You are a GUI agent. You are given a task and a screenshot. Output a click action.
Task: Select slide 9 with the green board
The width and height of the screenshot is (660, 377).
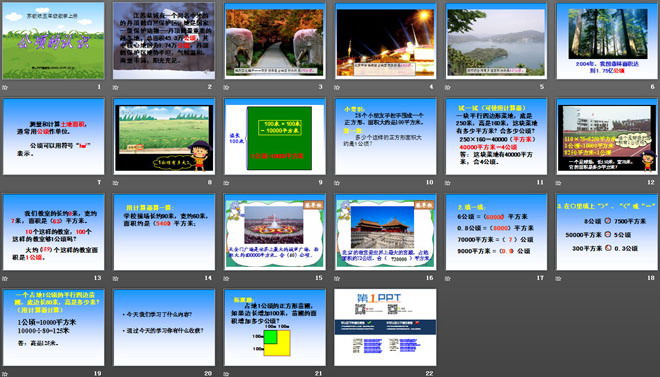[x=275, y=136]
